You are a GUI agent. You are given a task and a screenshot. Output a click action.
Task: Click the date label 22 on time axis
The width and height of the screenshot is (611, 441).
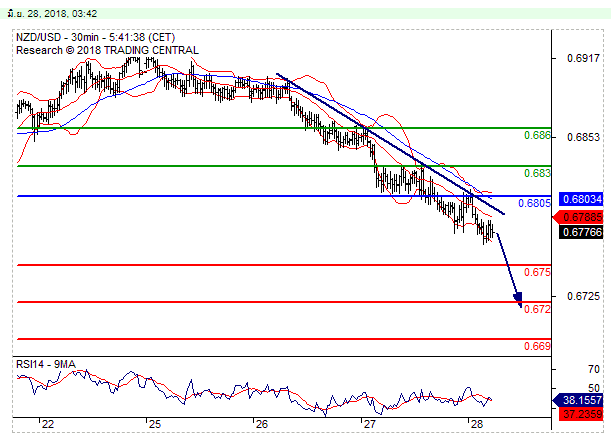(48, 424)
